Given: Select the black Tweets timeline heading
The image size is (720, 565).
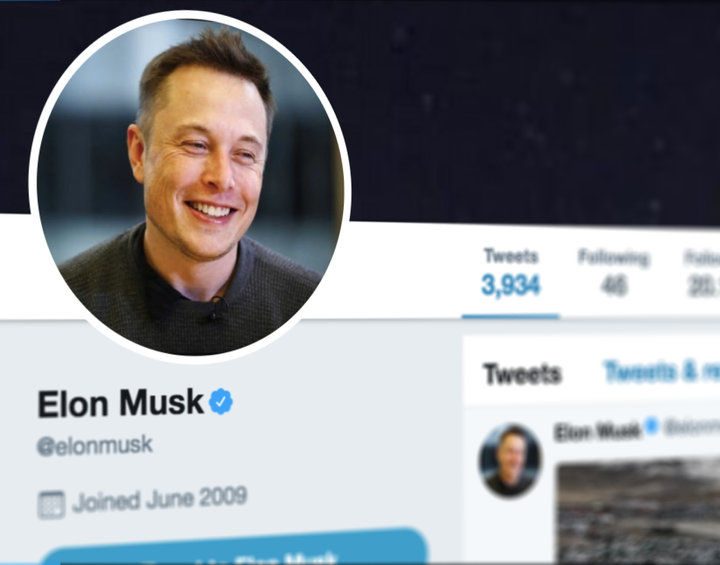Looking at the screenshot, I should click(523, 373).
